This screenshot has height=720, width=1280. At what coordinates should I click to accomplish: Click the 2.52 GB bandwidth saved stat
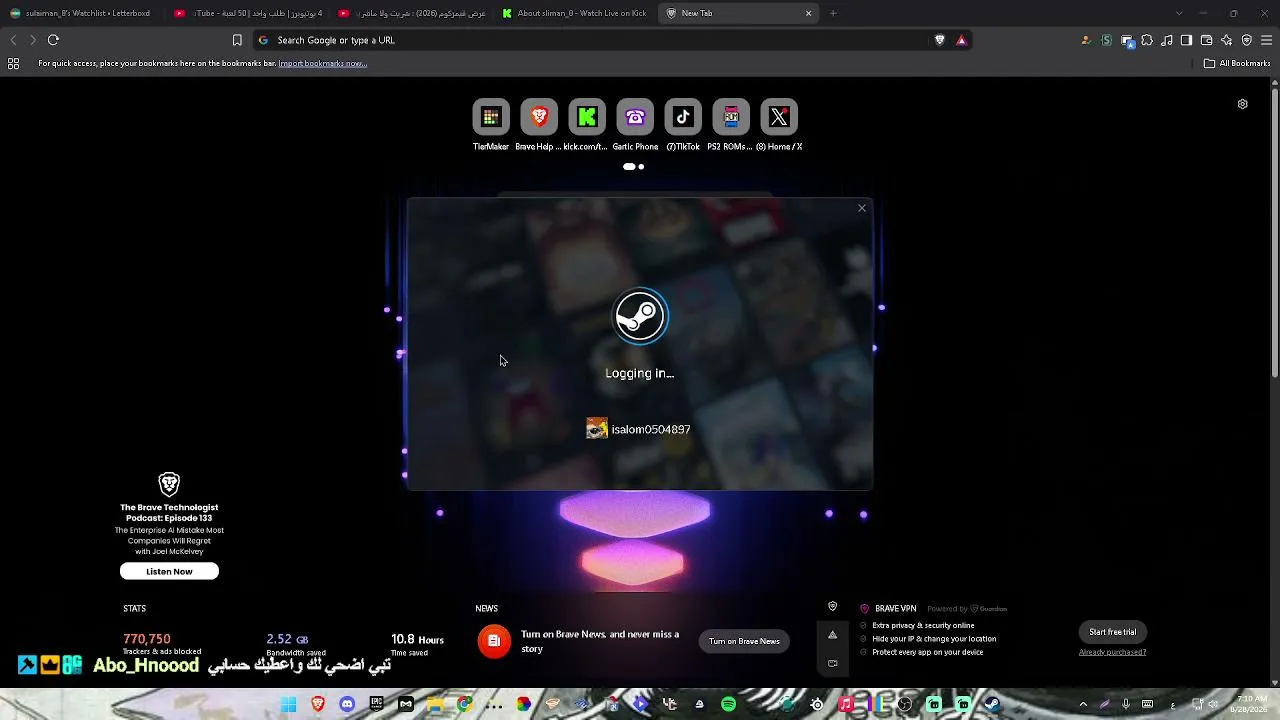coord(287,639)
